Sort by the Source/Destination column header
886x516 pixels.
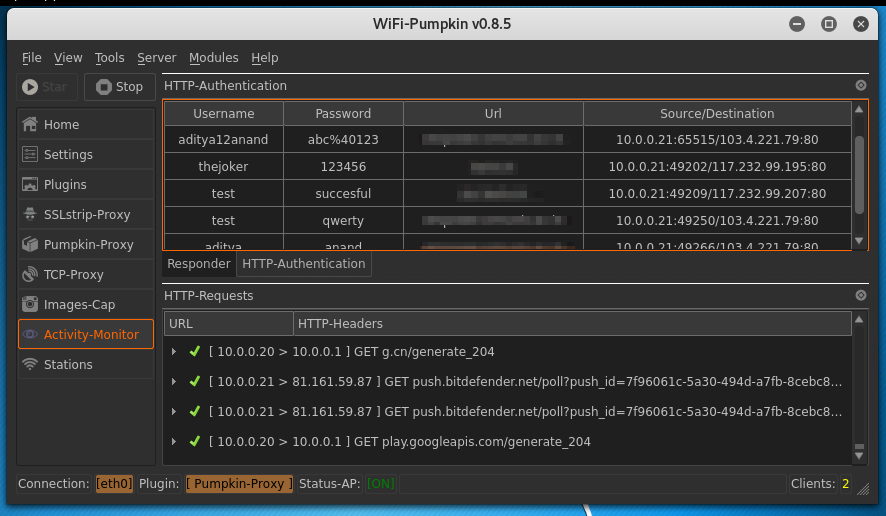pos(717,114)
